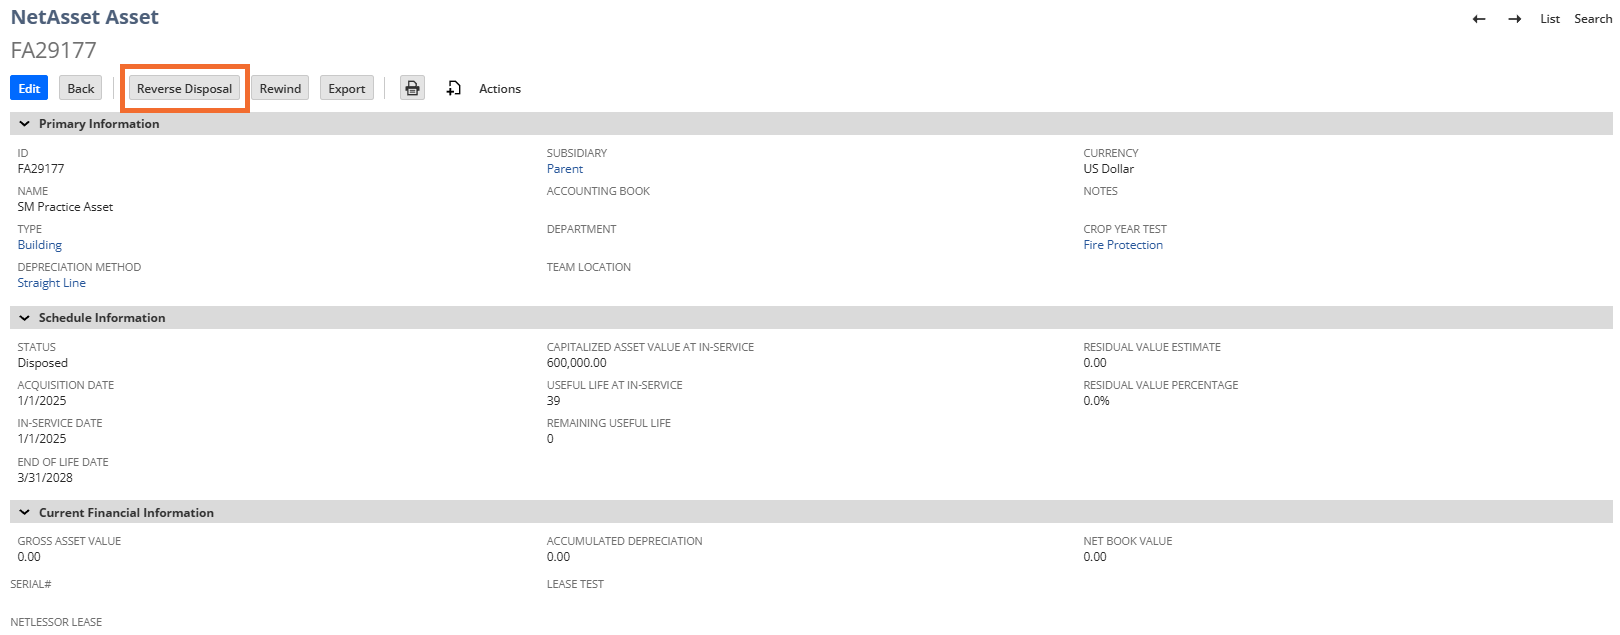Viewport: 1620px width, 635px height.
Task: Collapse the Primary Information section
Action: pos(25,124)
